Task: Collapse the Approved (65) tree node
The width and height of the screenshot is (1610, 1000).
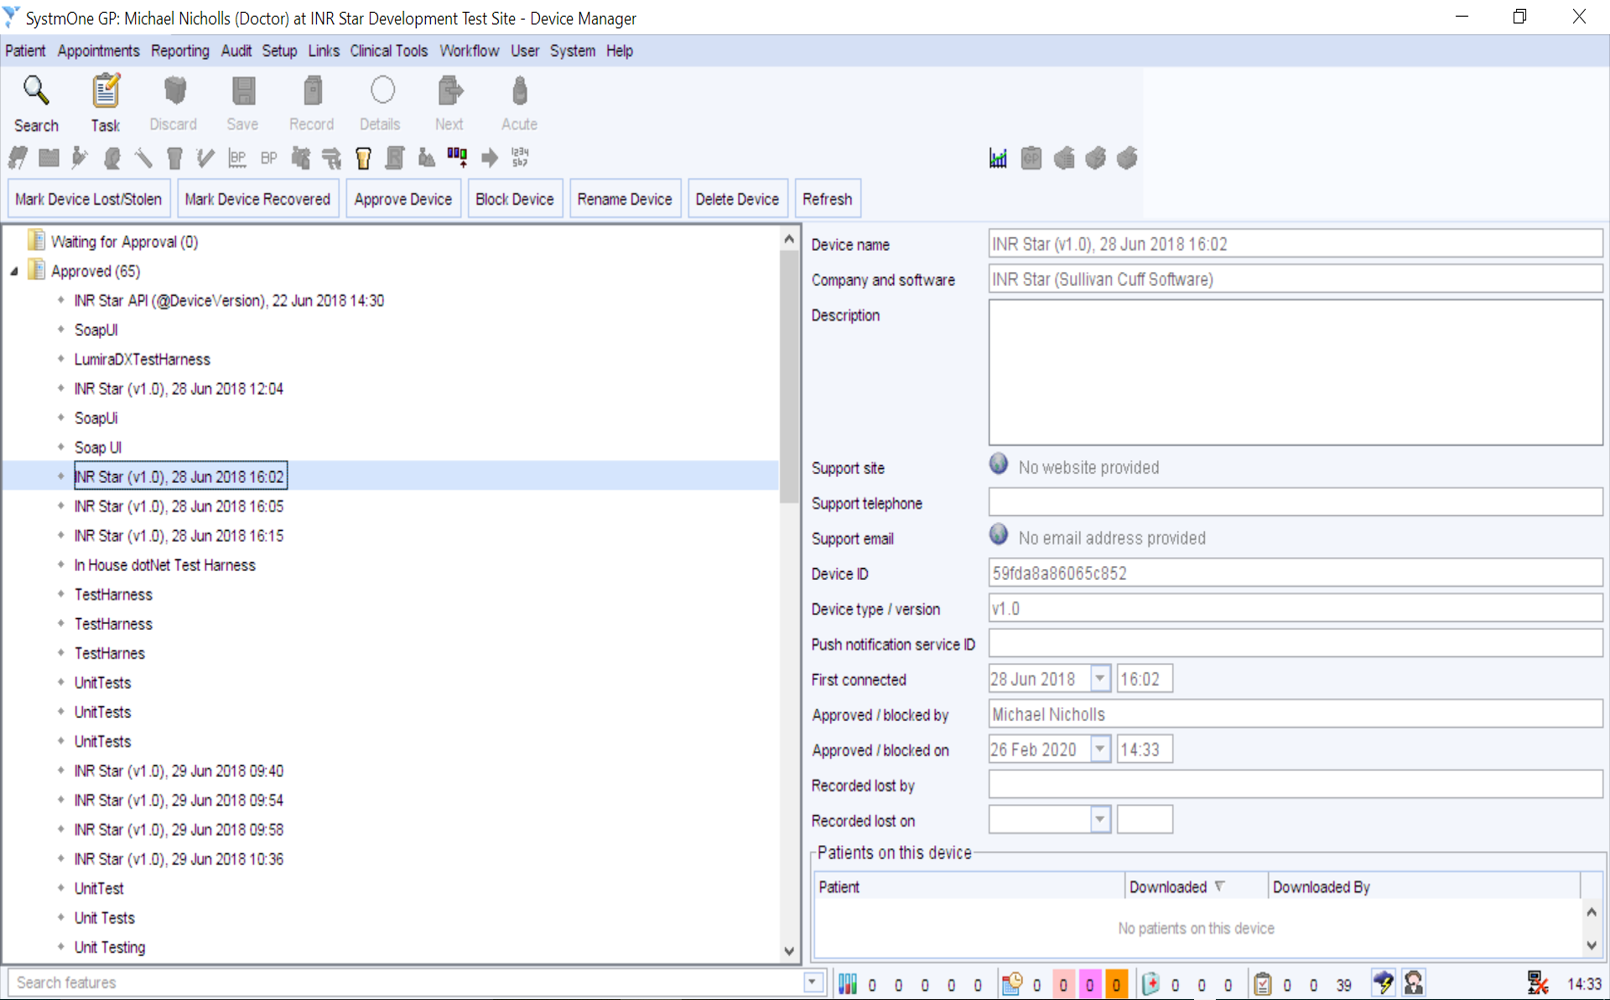Action: click(14, 271)
